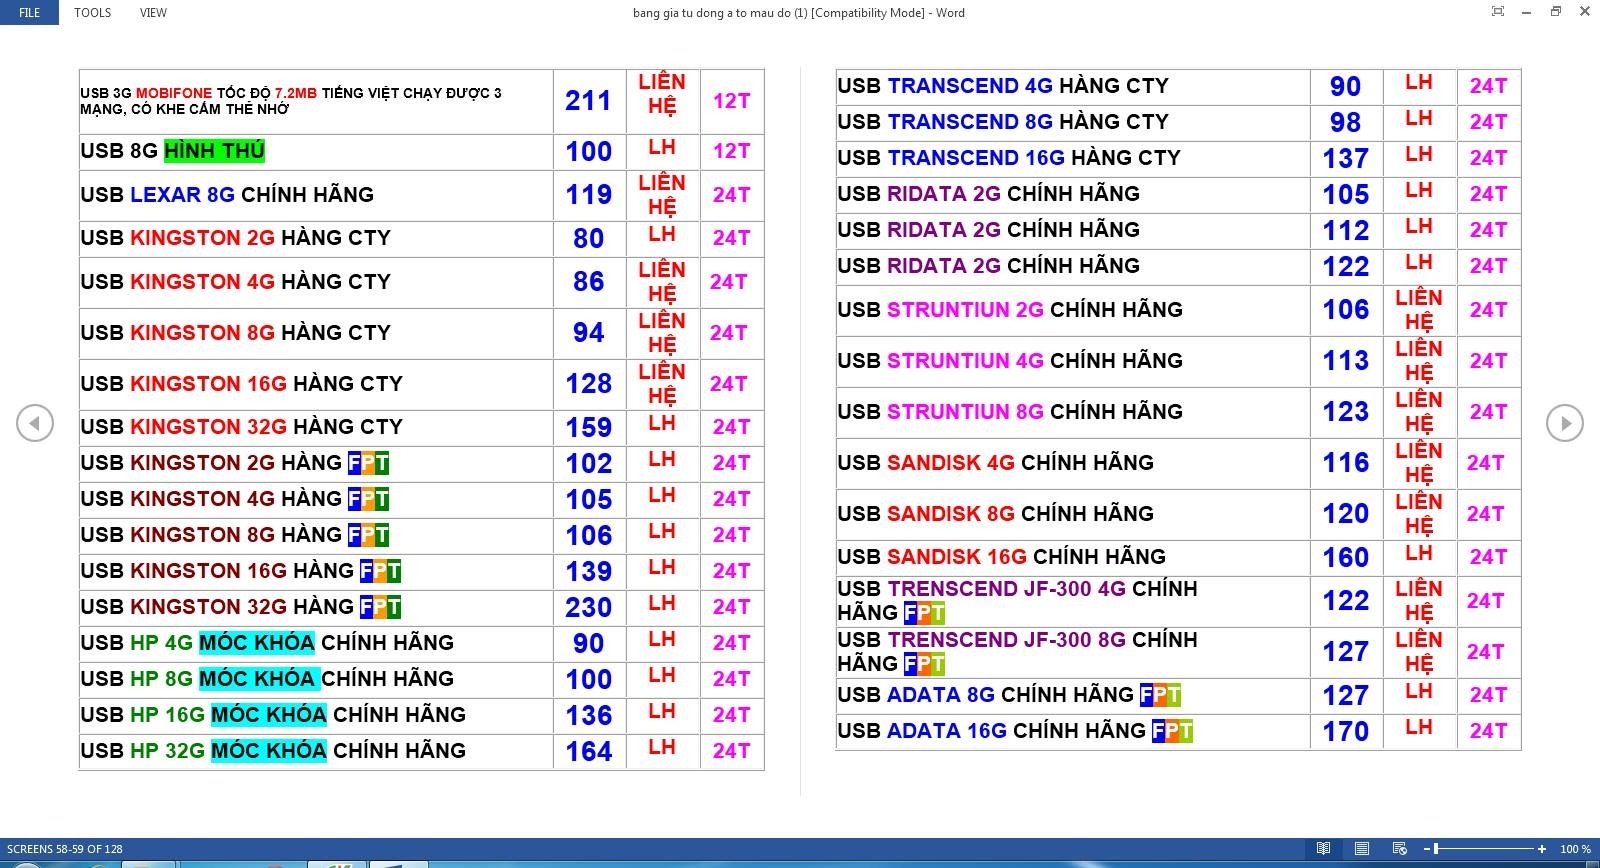The width and height of the screenshot is (1600, 868).
Task: Switch to Web Layout view icon
Action: point(1399,849)
